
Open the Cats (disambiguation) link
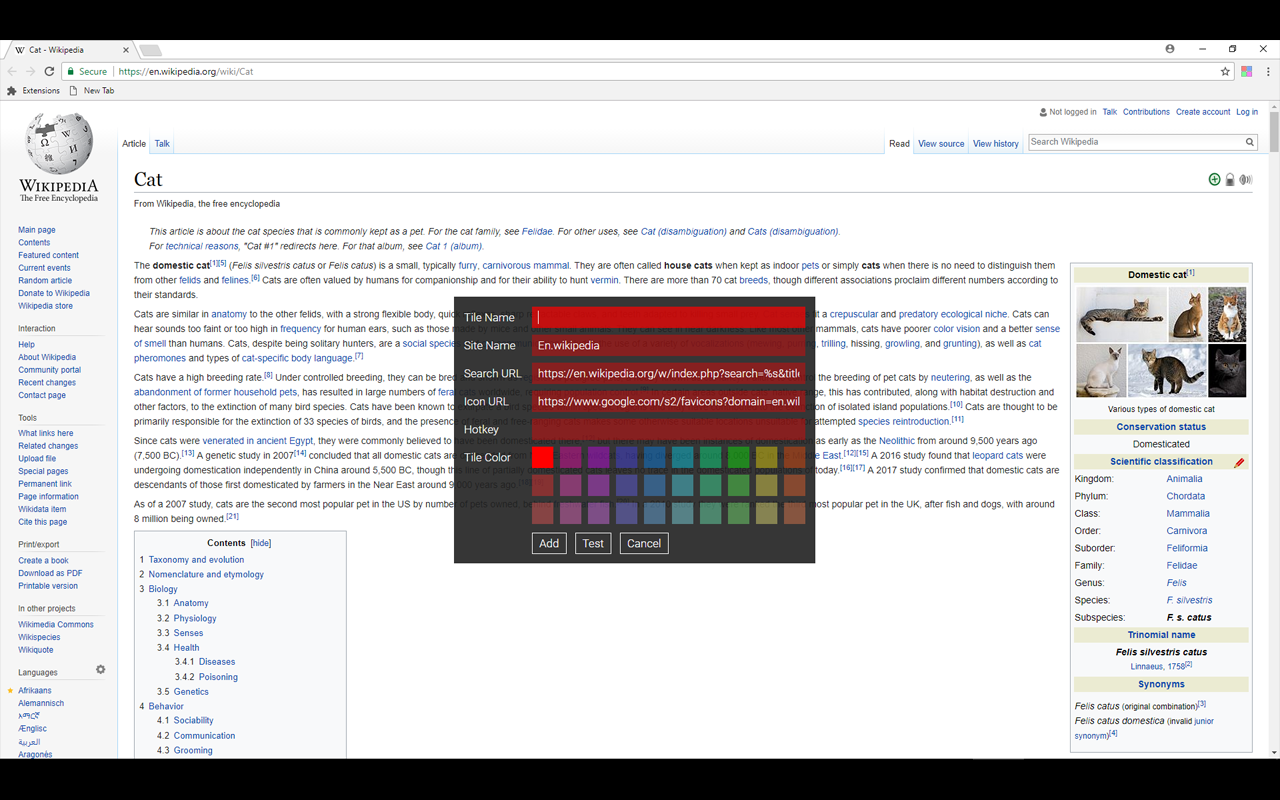coord(793,232)
